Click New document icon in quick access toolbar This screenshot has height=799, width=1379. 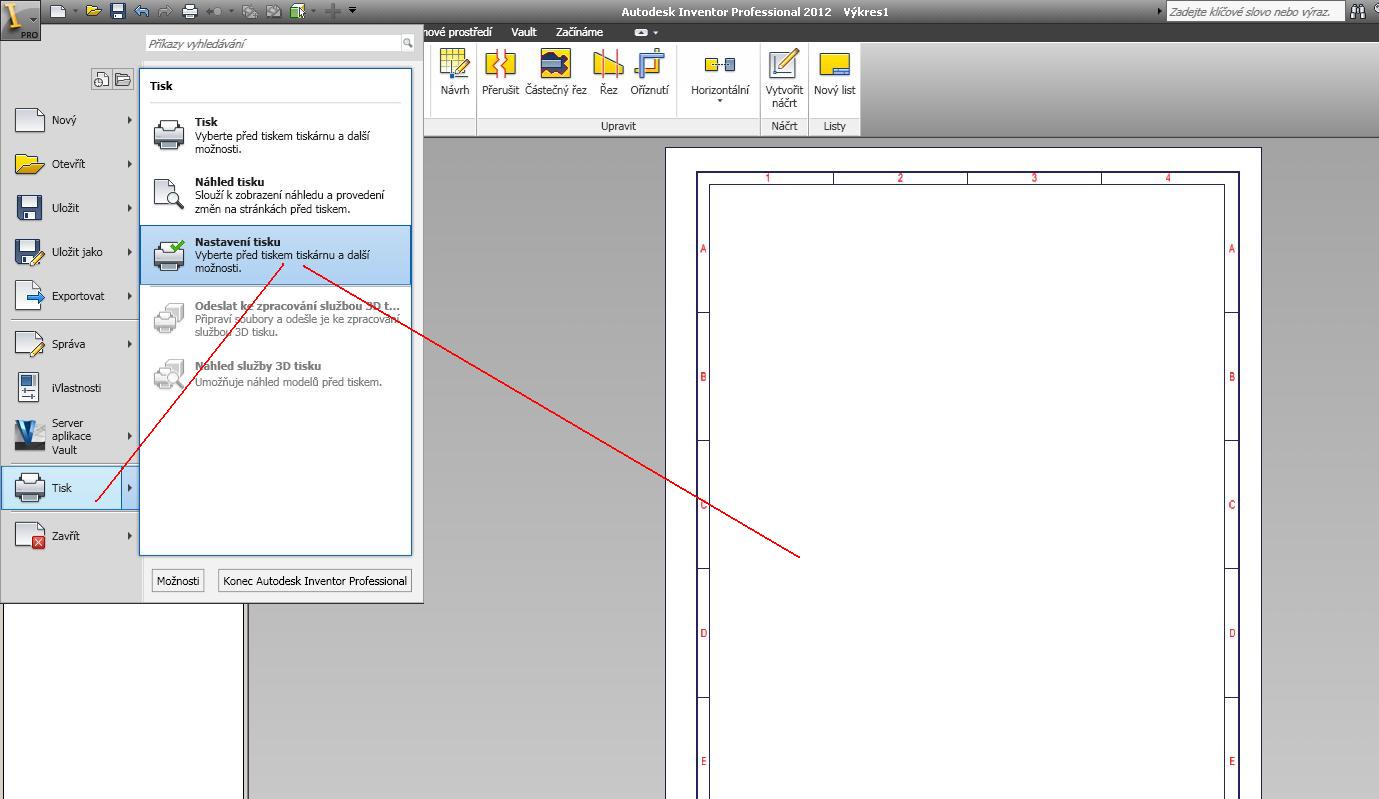click(x=58, y=11)
